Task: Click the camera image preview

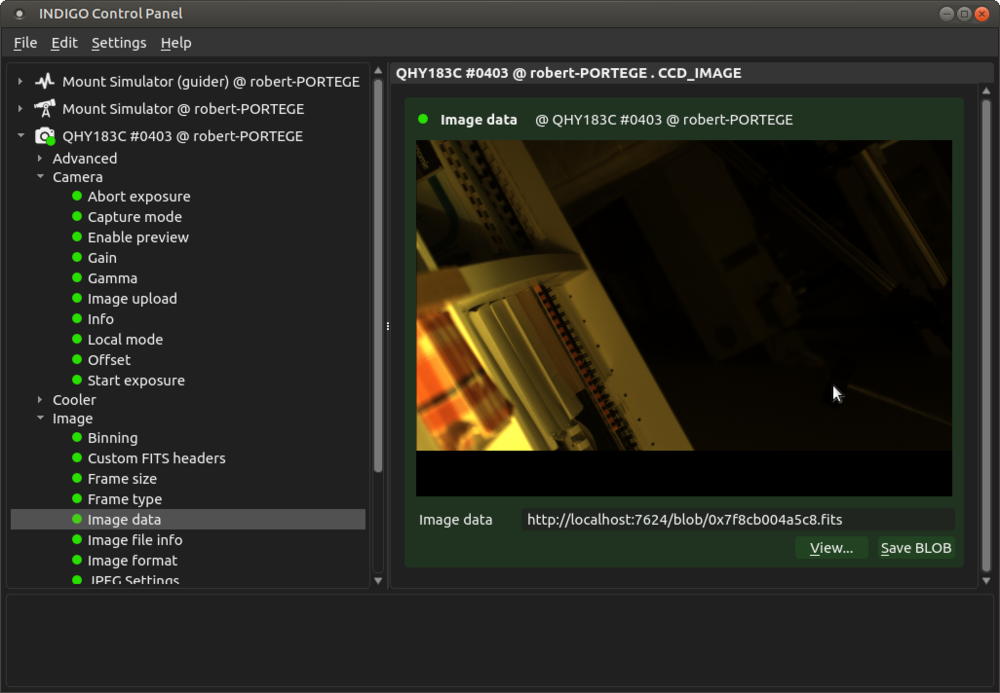Action: [x=684, y=317]
